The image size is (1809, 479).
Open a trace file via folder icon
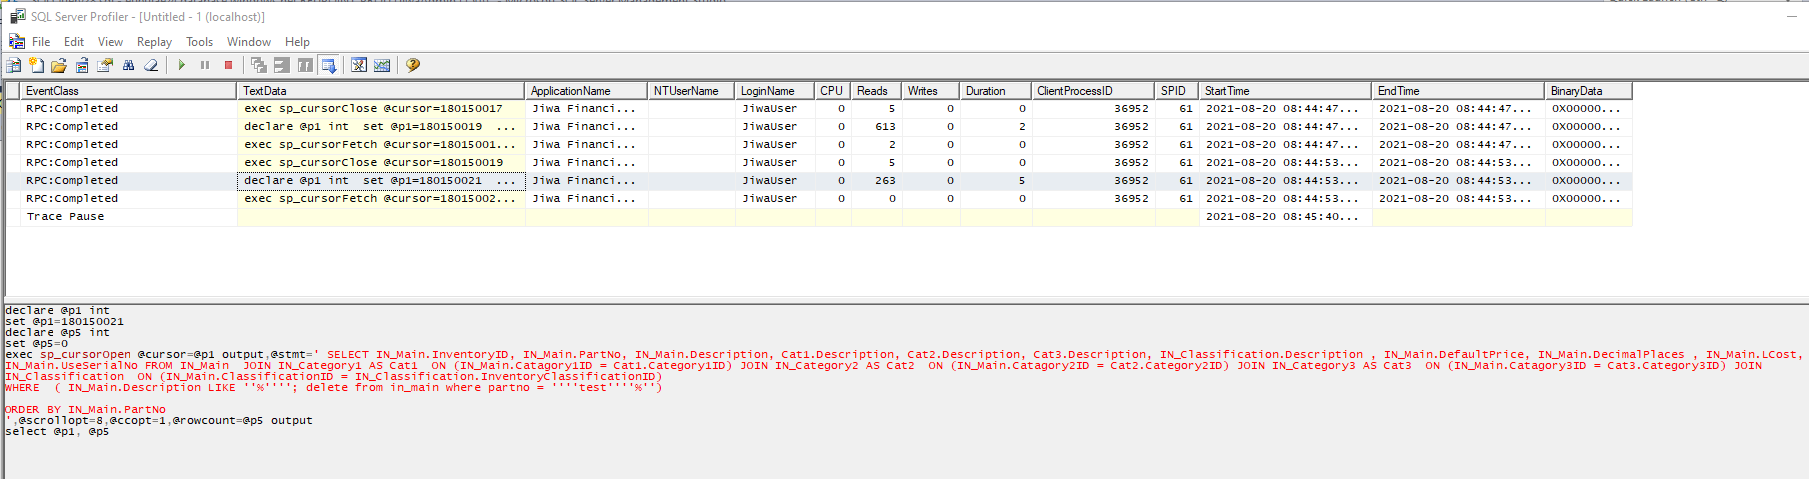[x=59, y=65]
